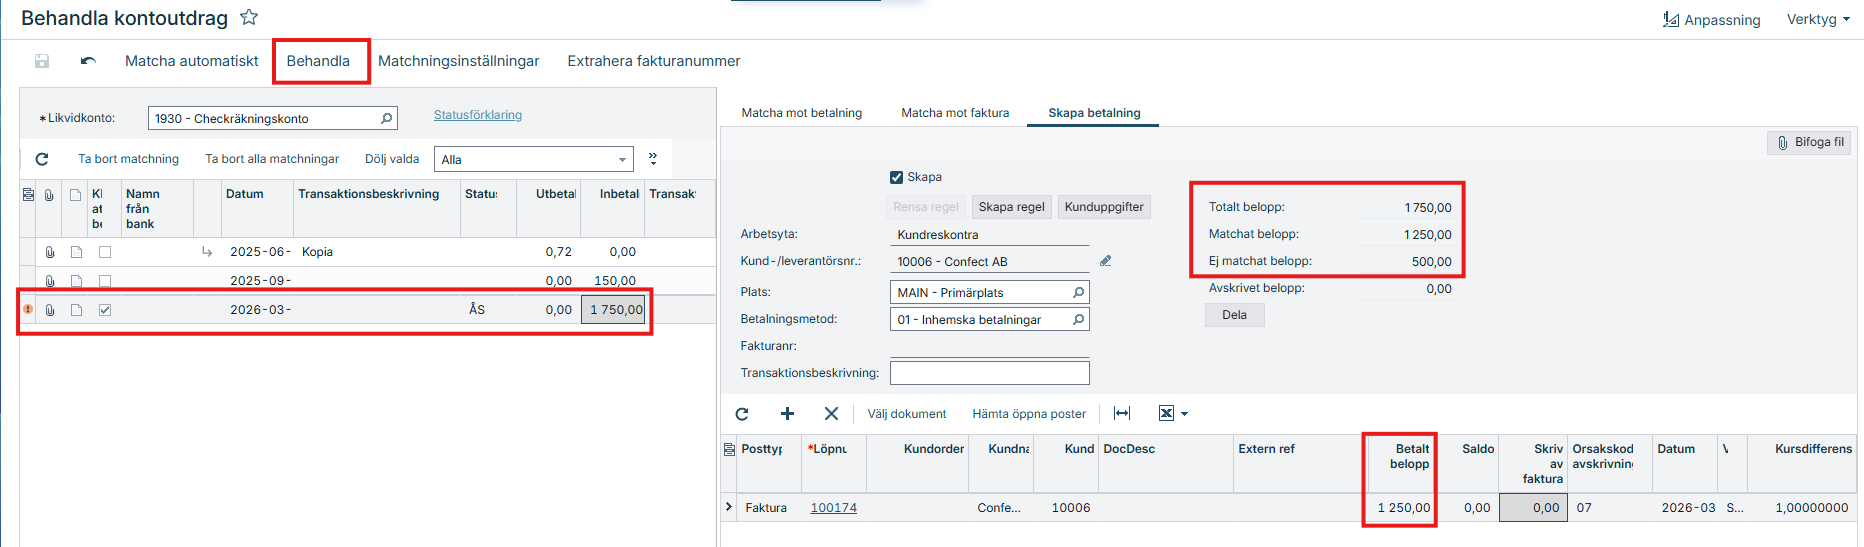This screenshot has width=1864, height=547.
Task: Click the undo arrow in top toolbar
Action: [x=88, y=61]
